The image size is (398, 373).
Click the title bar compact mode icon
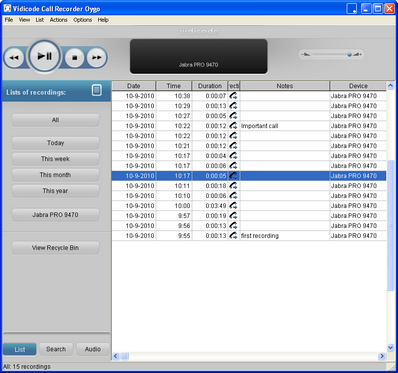click(352, 8)
